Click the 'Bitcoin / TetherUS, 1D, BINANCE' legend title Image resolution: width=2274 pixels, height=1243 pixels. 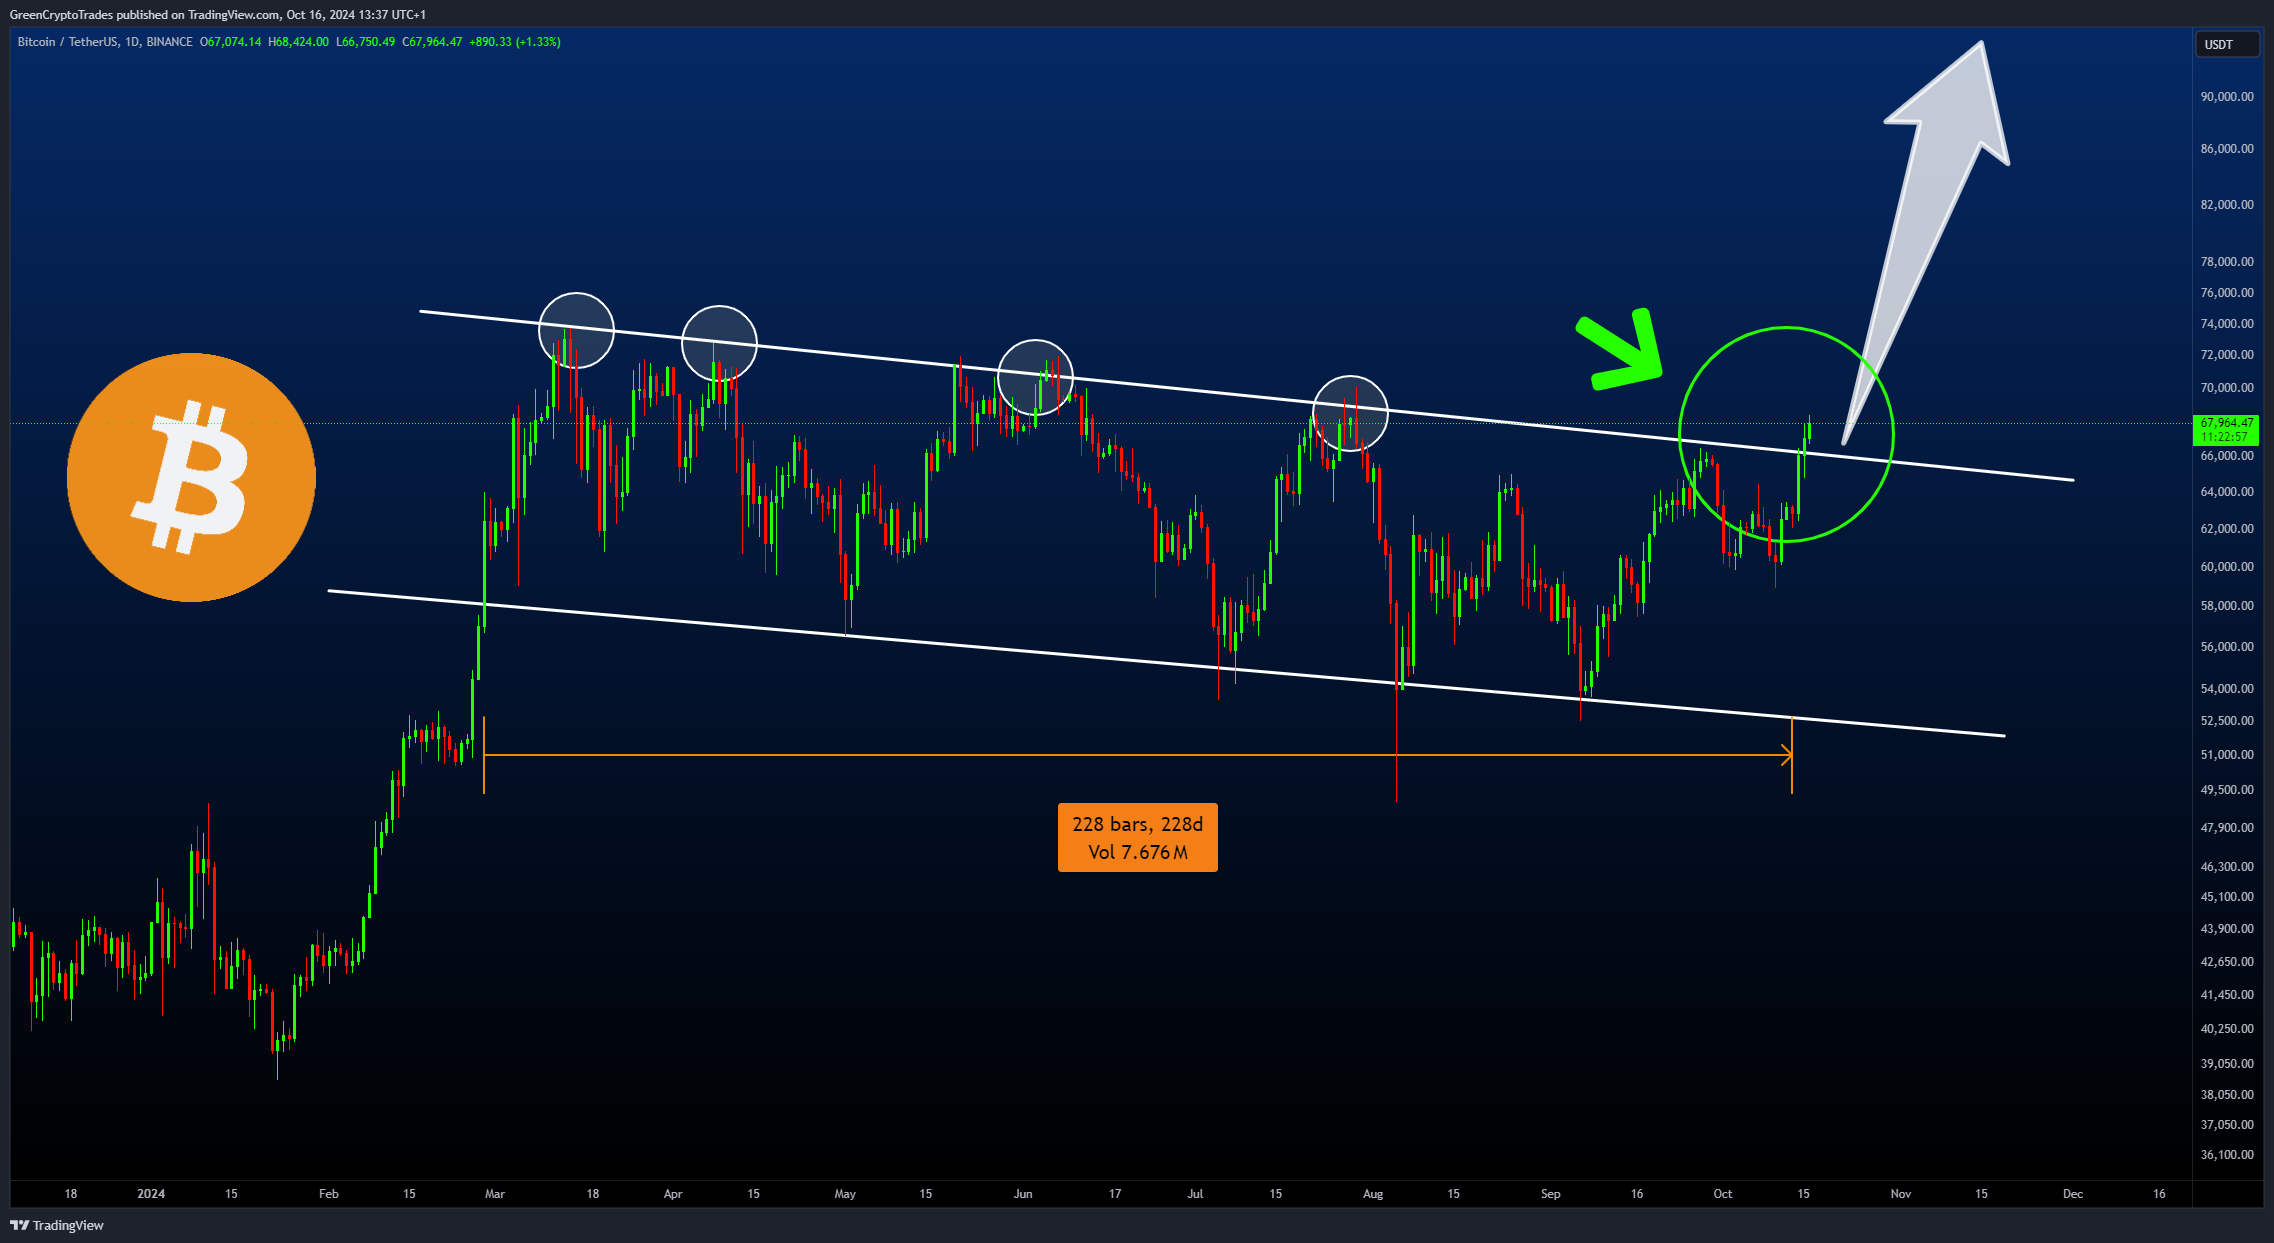pyautogui.click(x=105, y=42)
